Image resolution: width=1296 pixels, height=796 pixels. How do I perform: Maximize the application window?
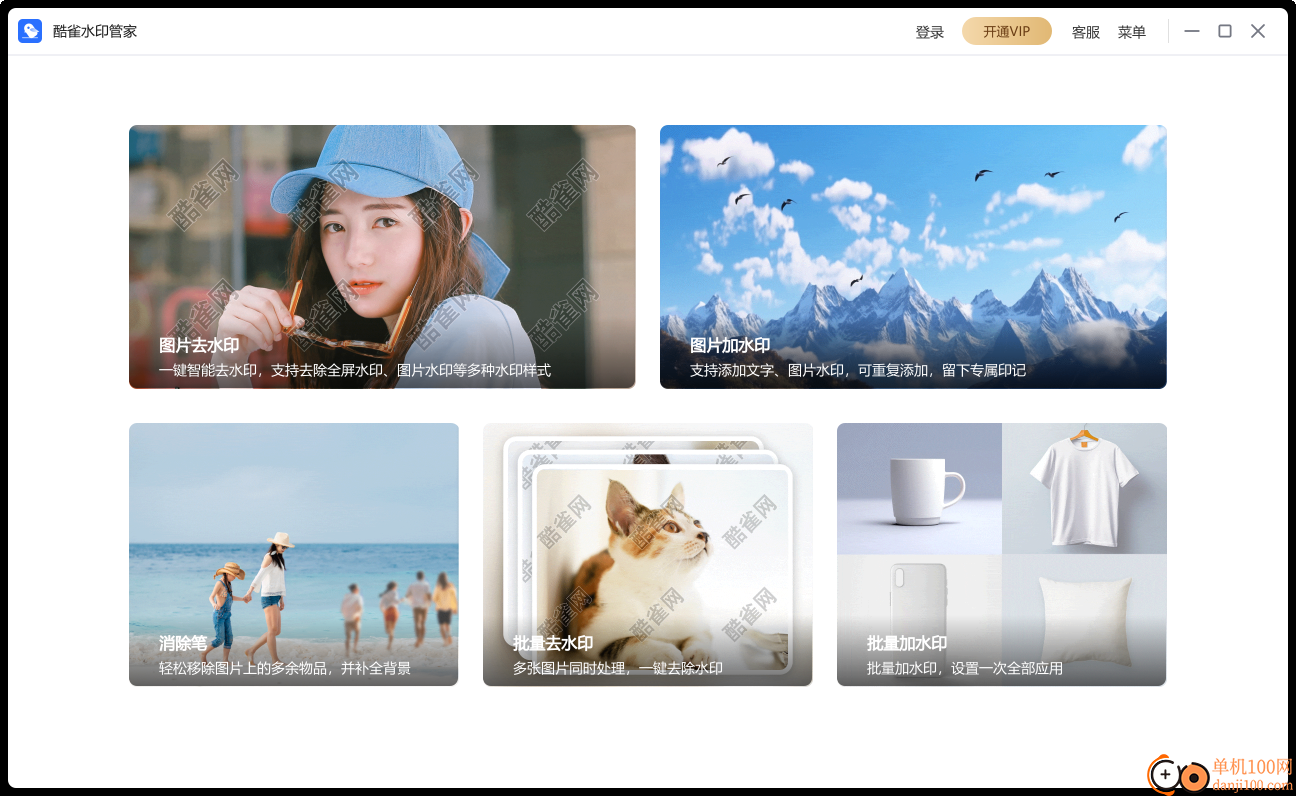(1225, 31)
